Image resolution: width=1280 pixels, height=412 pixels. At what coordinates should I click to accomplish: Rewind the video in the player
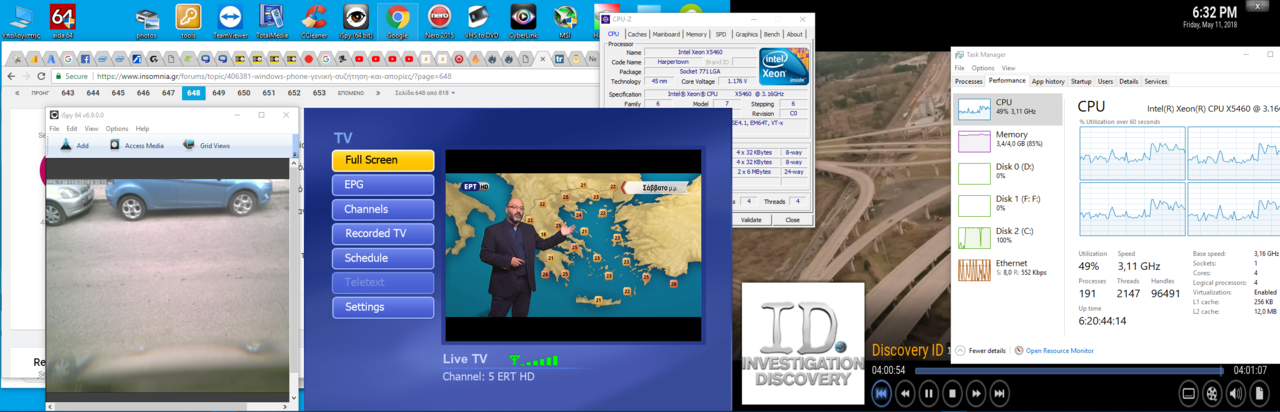[x=905, y=394]
